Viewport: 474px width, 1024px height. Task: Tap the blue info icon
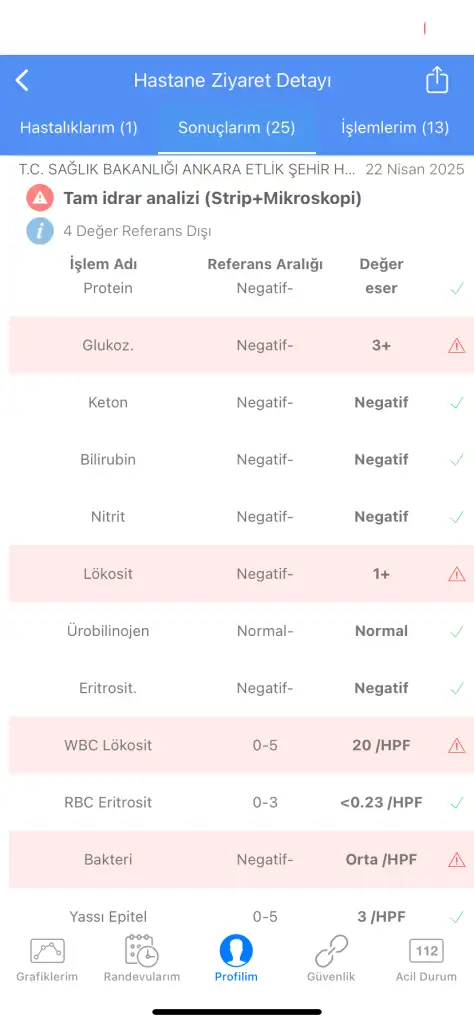click(40, 231)
